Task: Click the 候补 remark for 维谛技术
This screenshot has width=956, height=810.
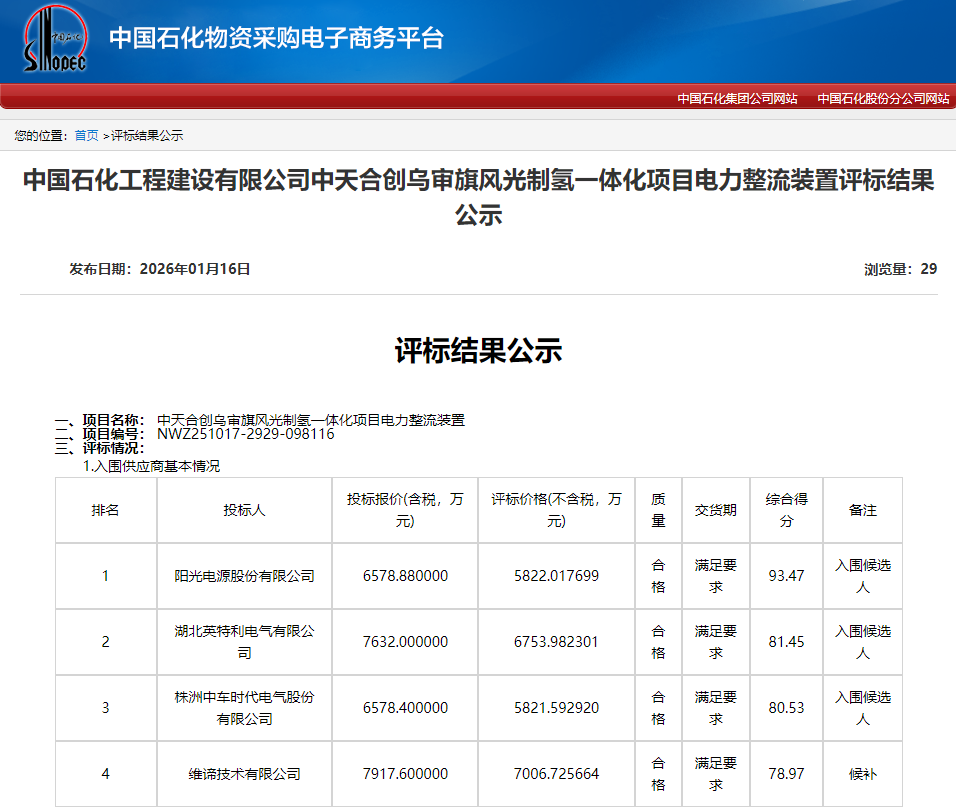Action: [862, 773]
